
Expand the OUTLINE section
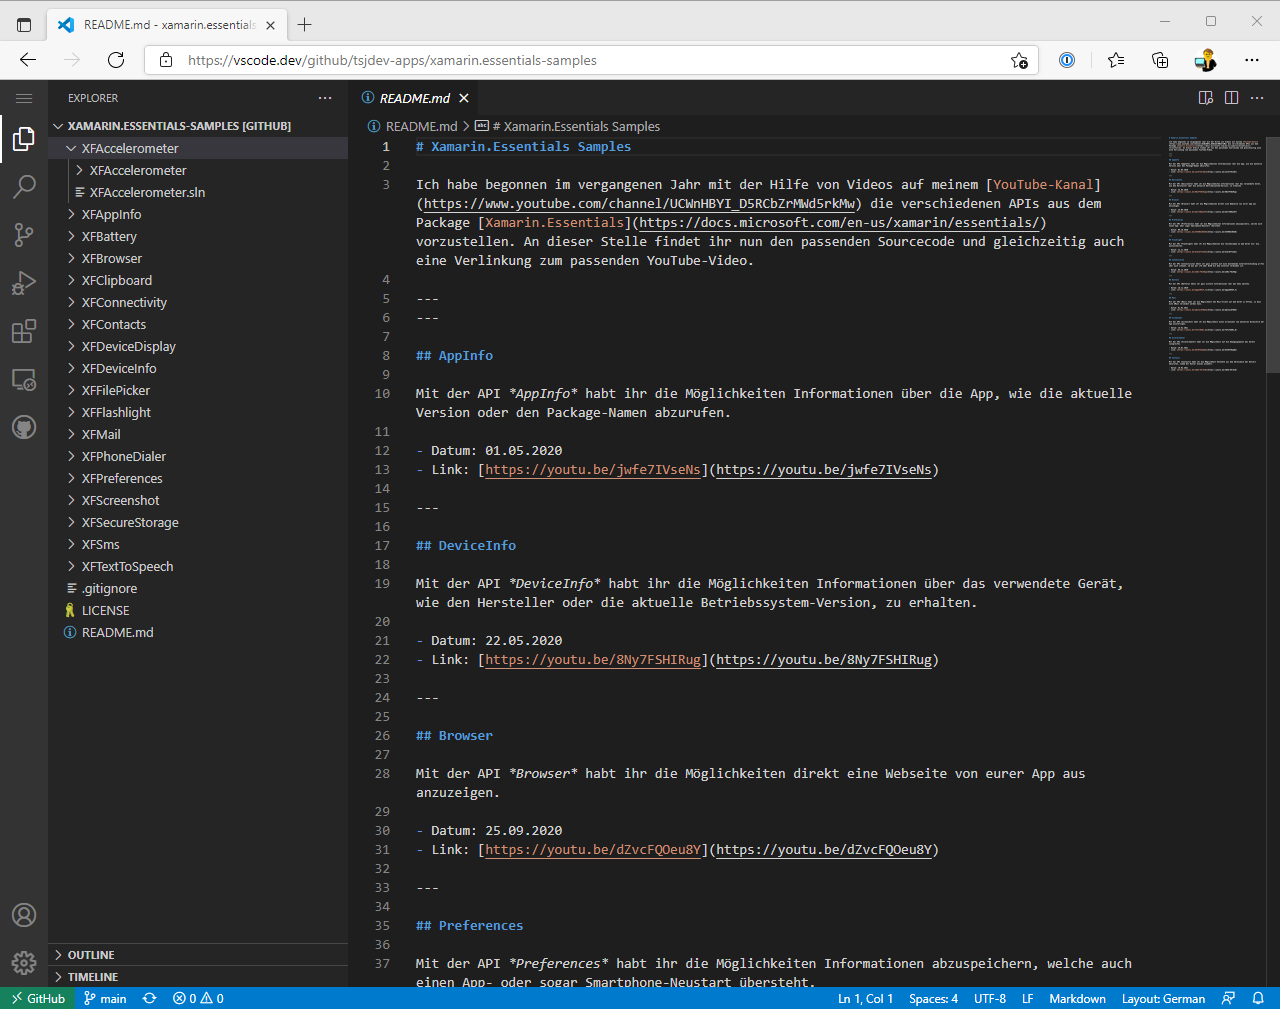[91, 955]
